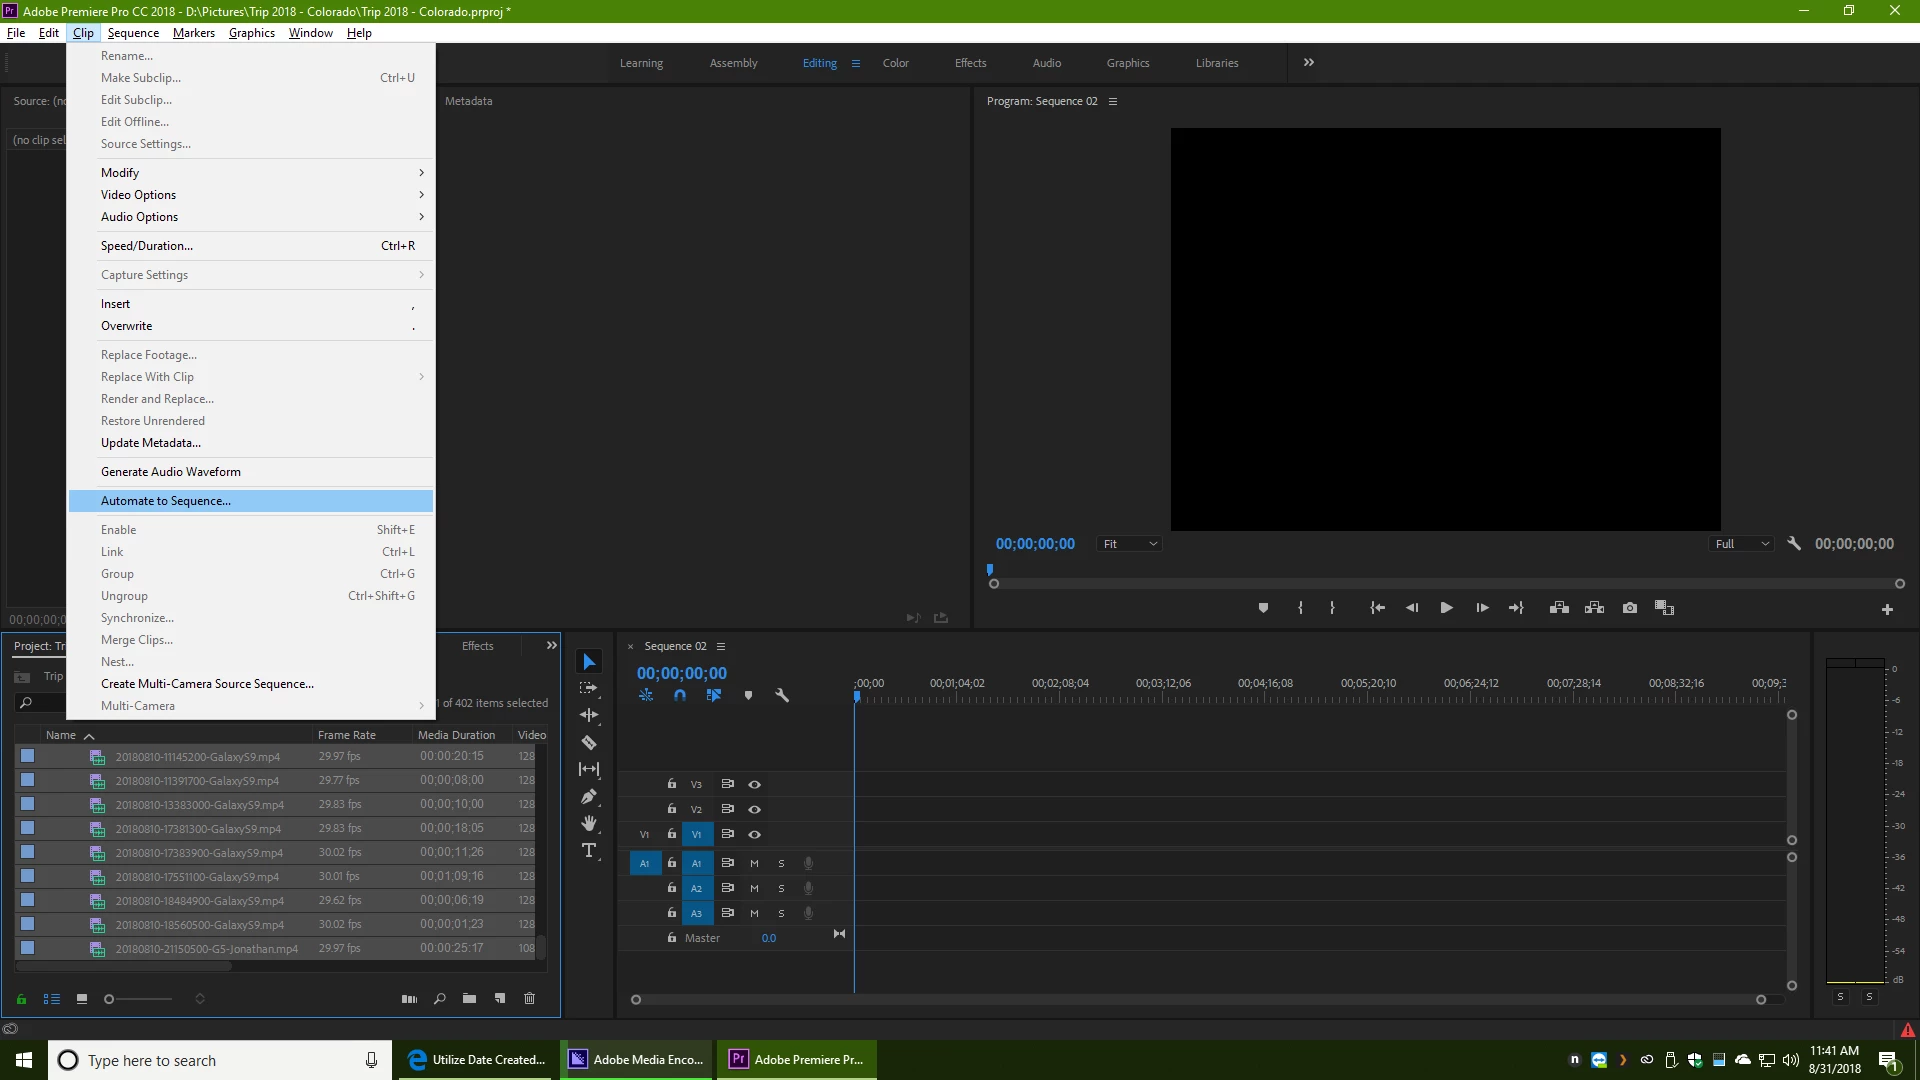Switch to the Color workspace tab
This screenshot has height=1080, width=1920.
click(895, 63)
